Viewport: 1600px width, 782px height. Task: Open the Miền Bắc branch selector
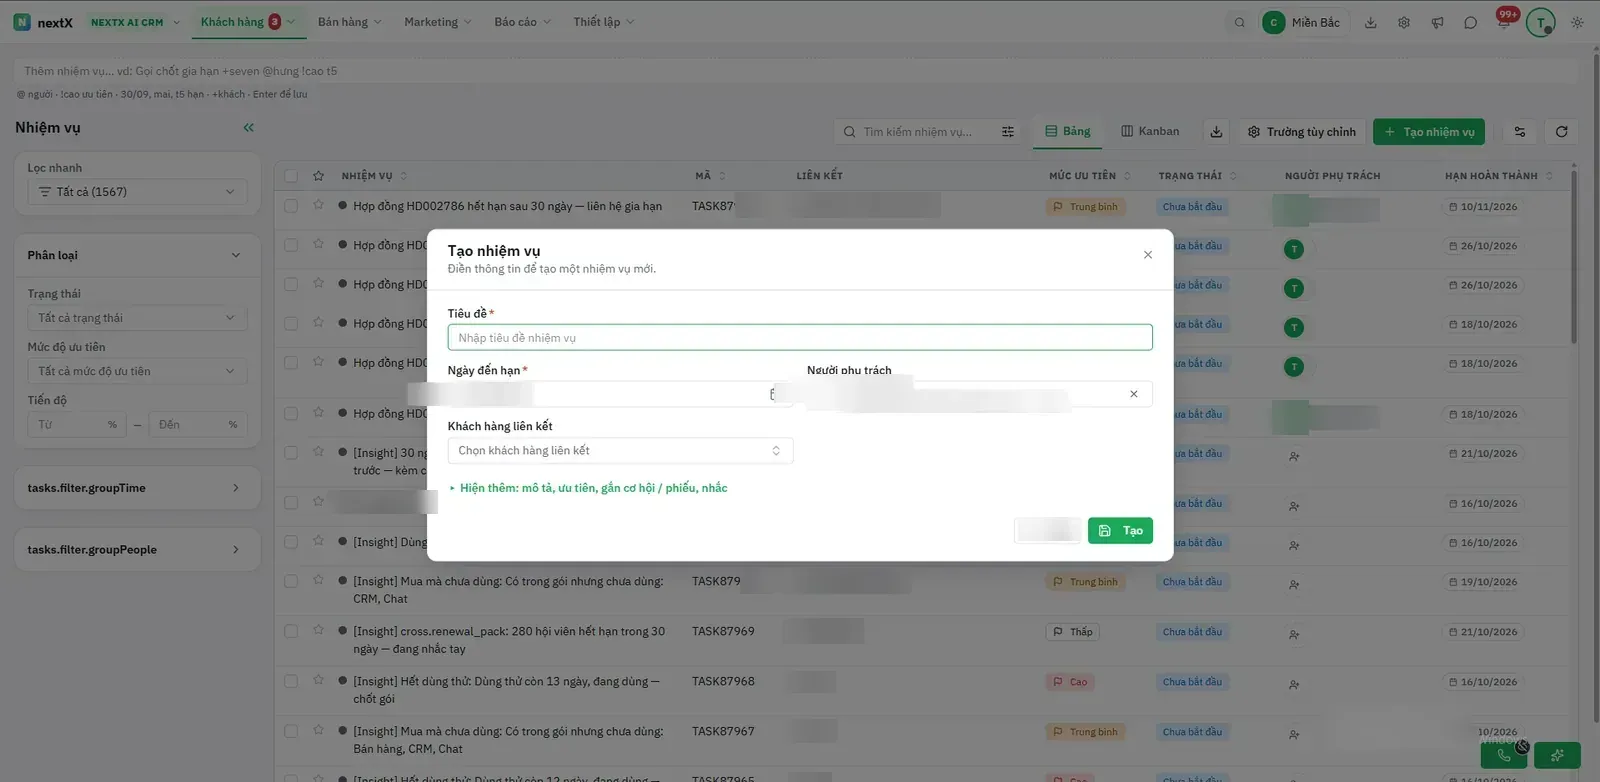pos(1305,22)
